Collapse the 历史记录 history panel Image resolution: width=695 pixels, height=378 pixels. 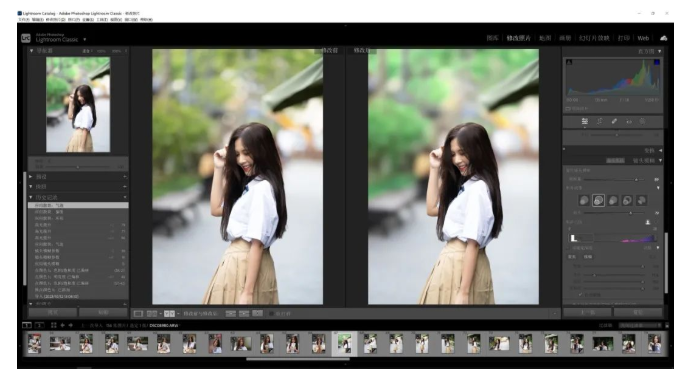(x=31, y=197)
